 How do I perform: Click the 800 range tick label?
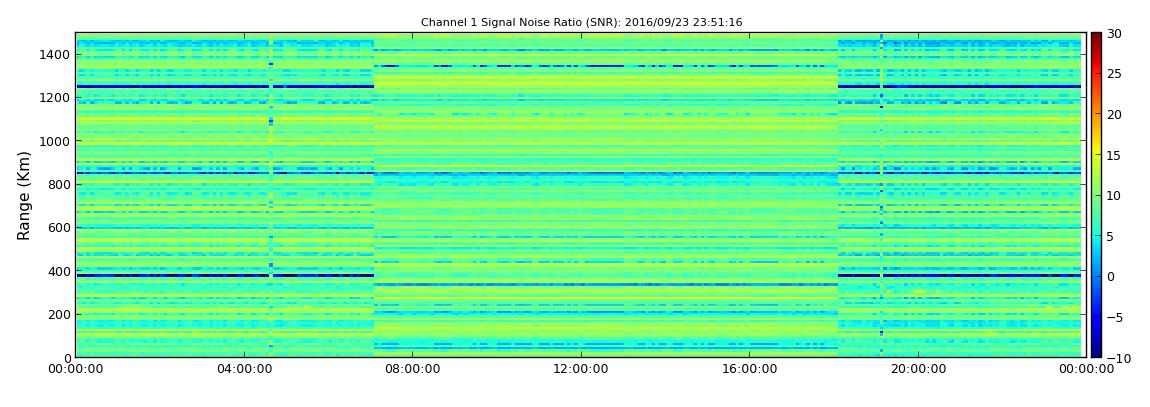(x=59, y=184)
